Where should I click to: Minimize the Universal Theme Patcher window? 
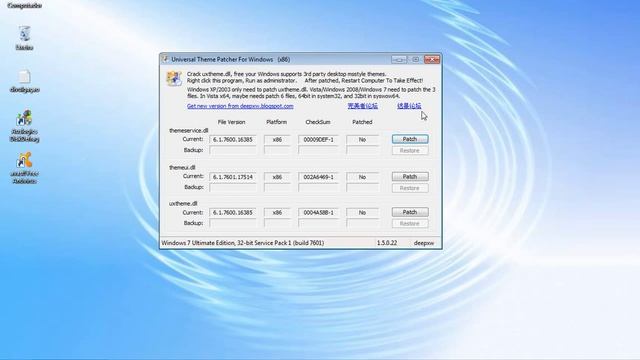tap(399, 60)
